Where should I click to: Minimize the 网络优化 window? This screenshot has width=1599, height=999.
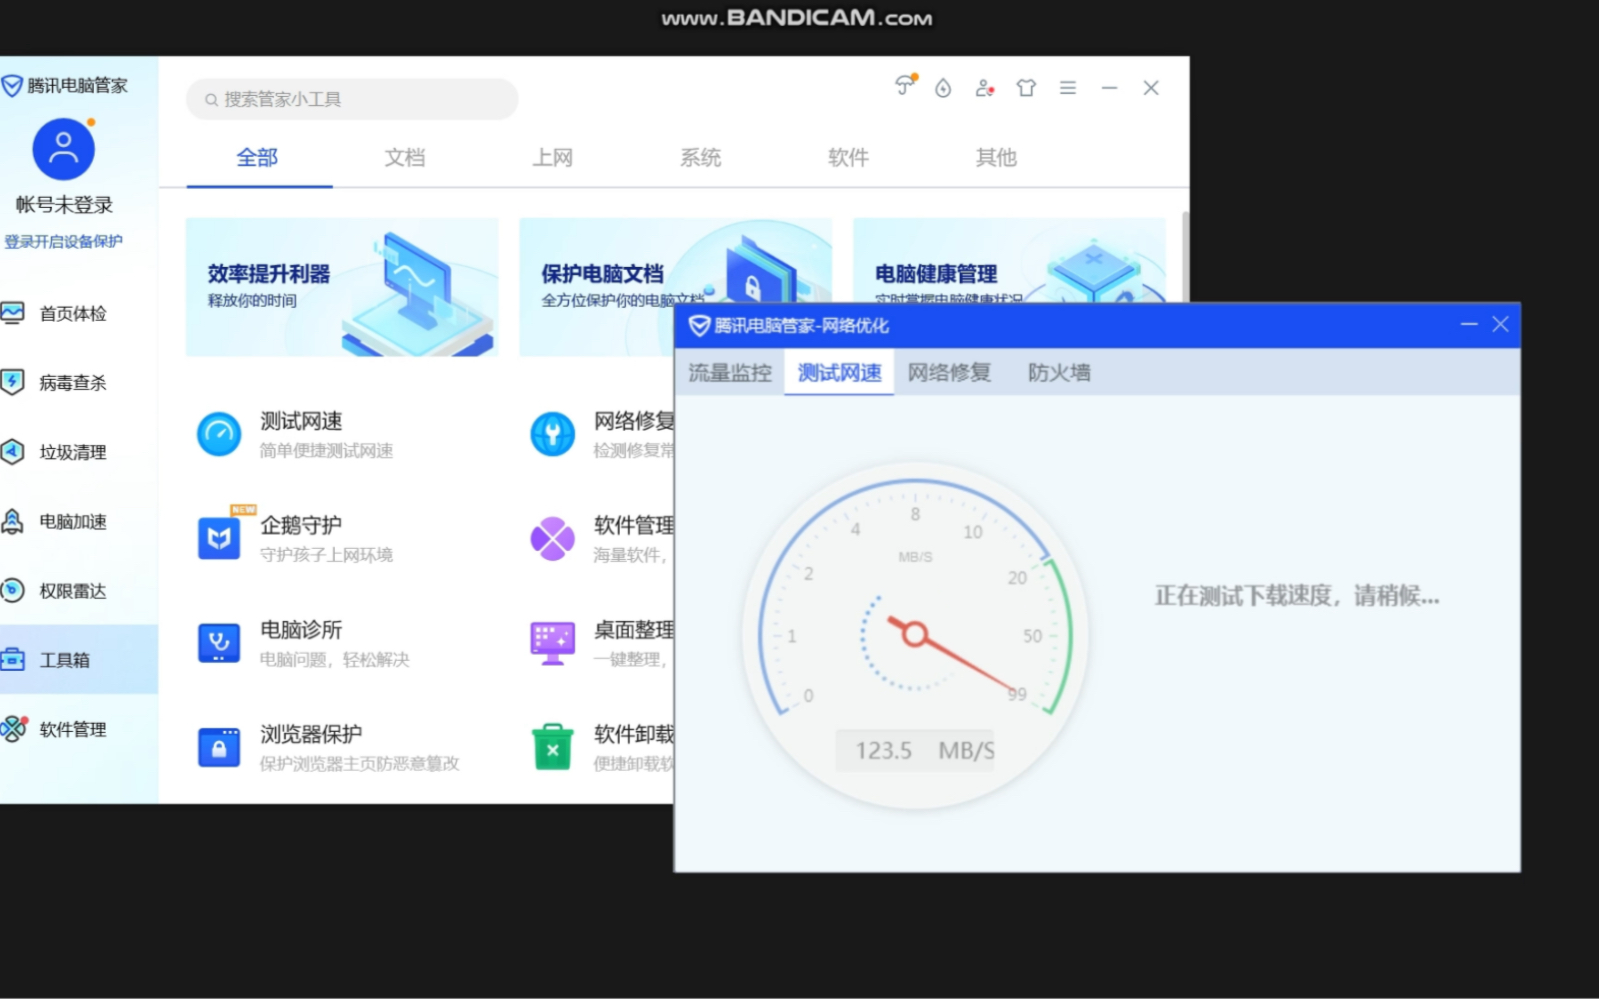1469,324
